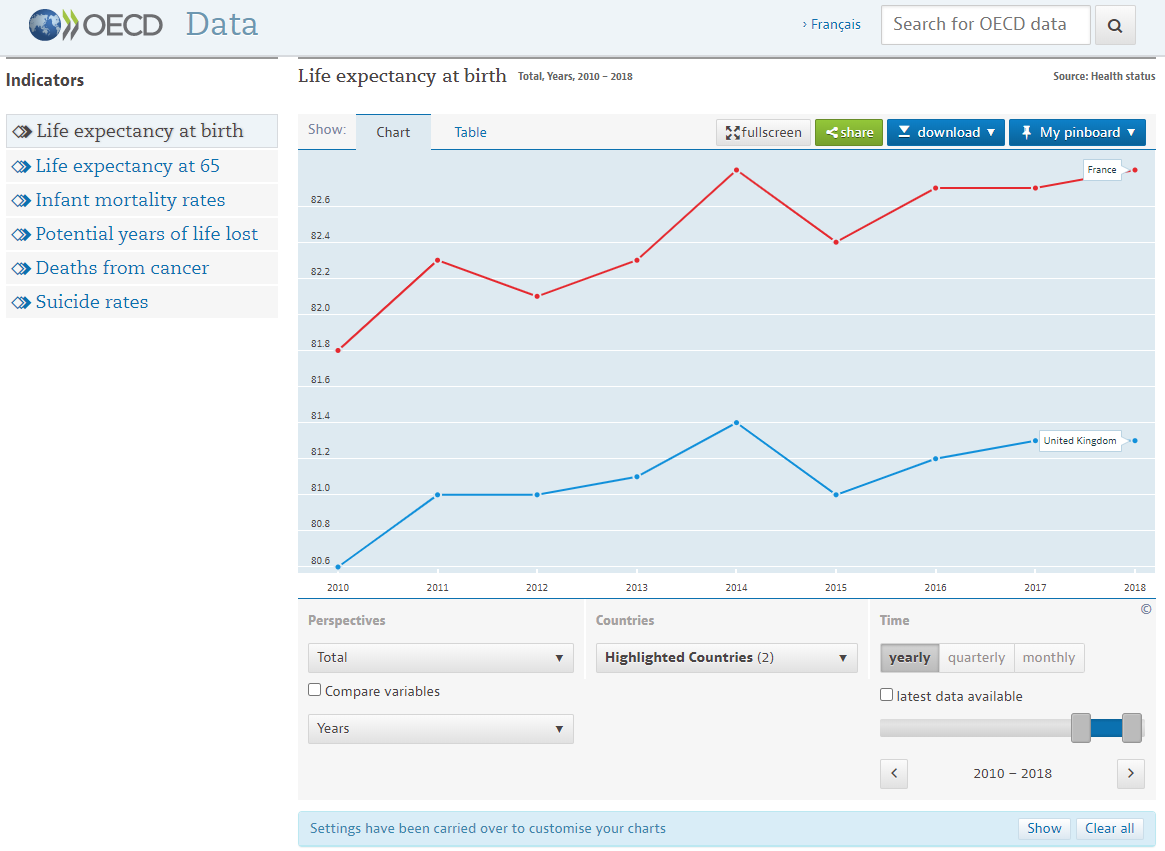Select the monthly frequency option
Viewport: 1165px width, 851px height.
(x=1048, y=658)
